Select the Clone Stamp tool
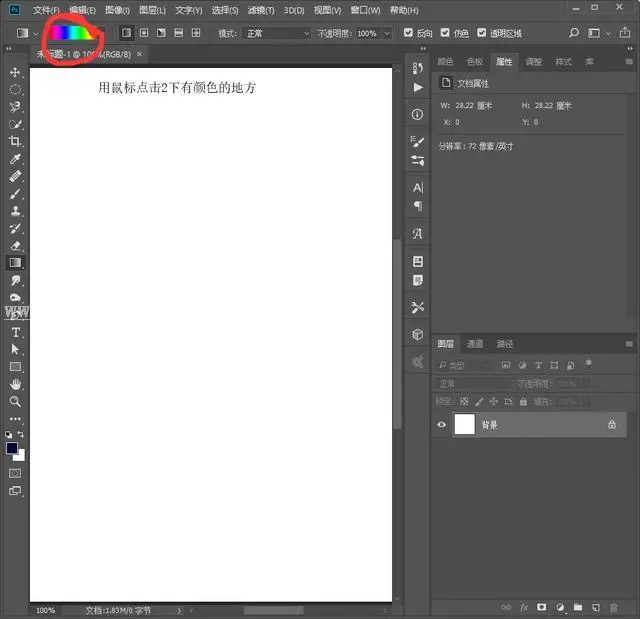This screenshot has height=619, width=640. click(15, 211)
